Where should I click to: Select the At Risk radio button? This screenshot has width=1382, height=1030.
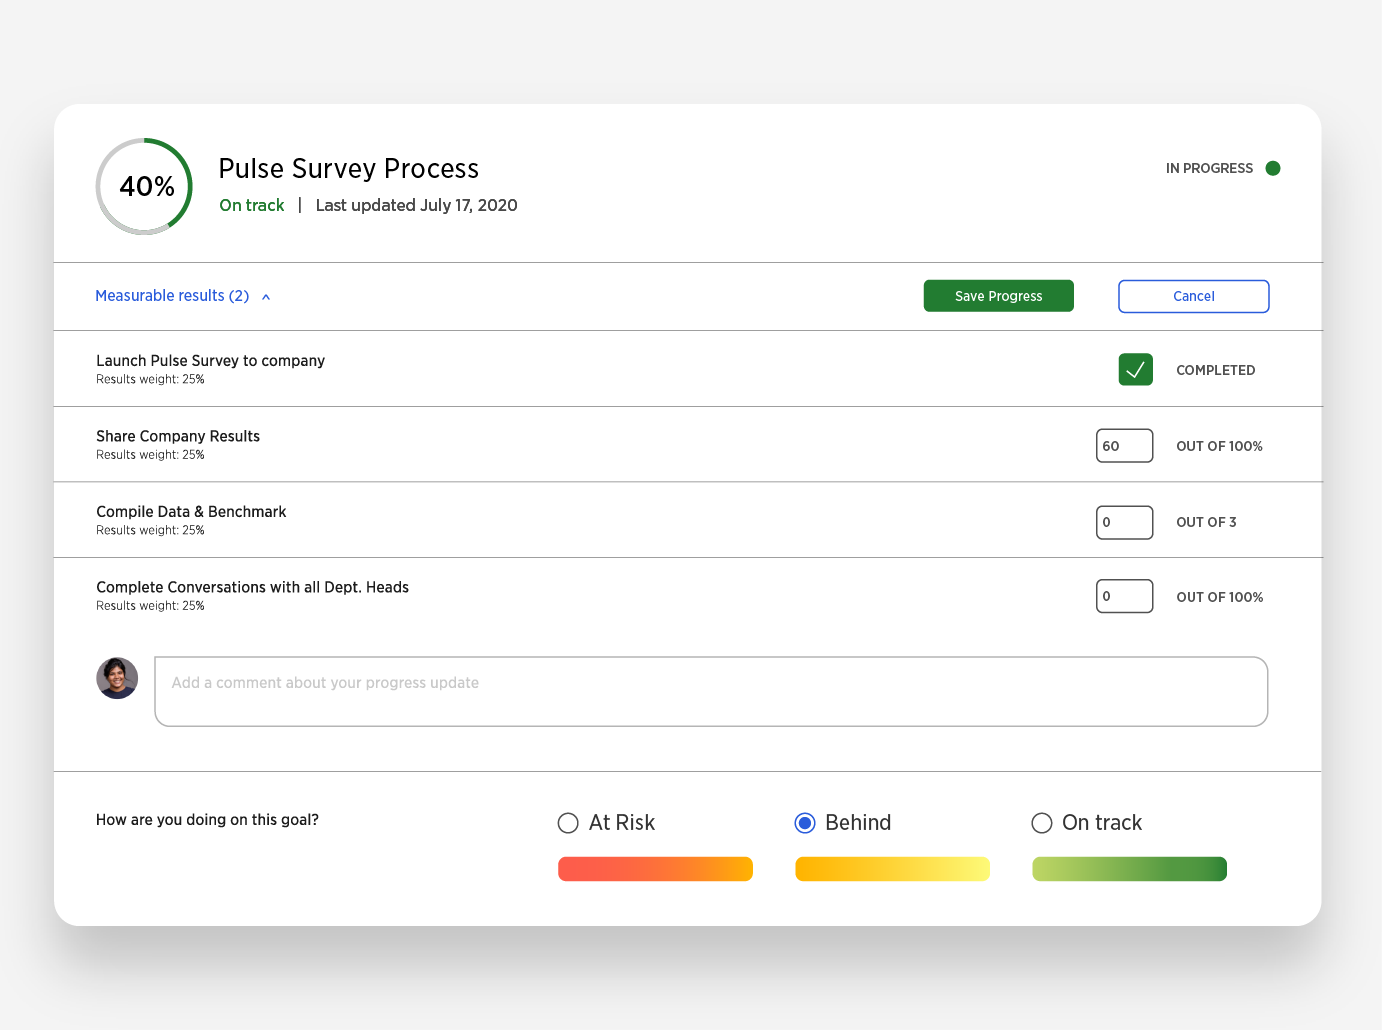(x=568, y=823)
